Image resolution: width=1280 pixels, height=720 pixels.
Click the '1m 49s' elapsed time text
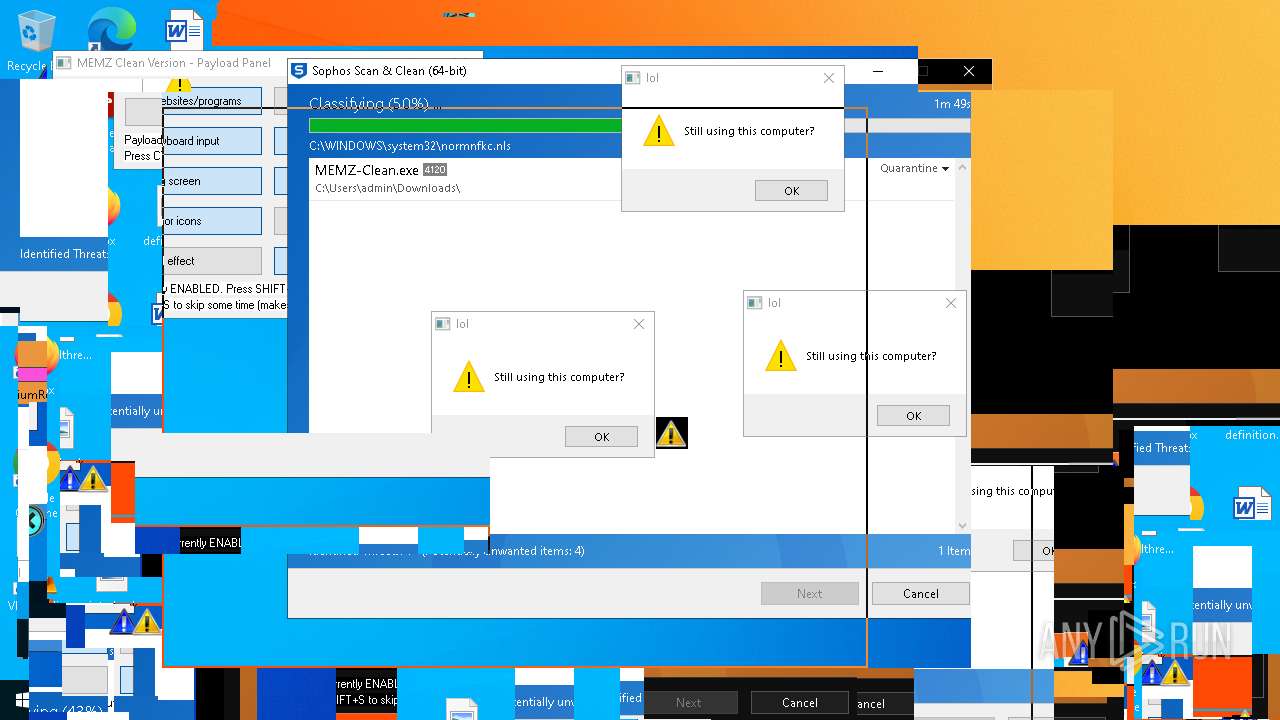point(951,104)
